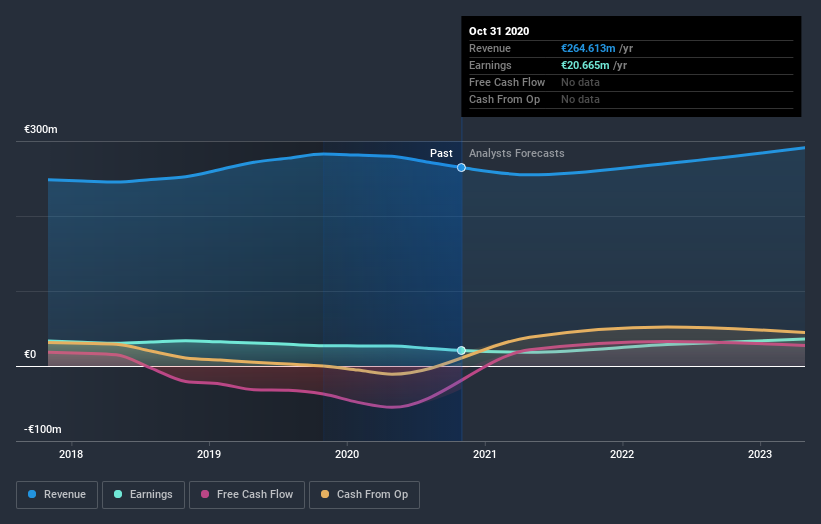Click the 2018 axis label
Viewport: 821px width, 524px height.
tap(71, 454)
